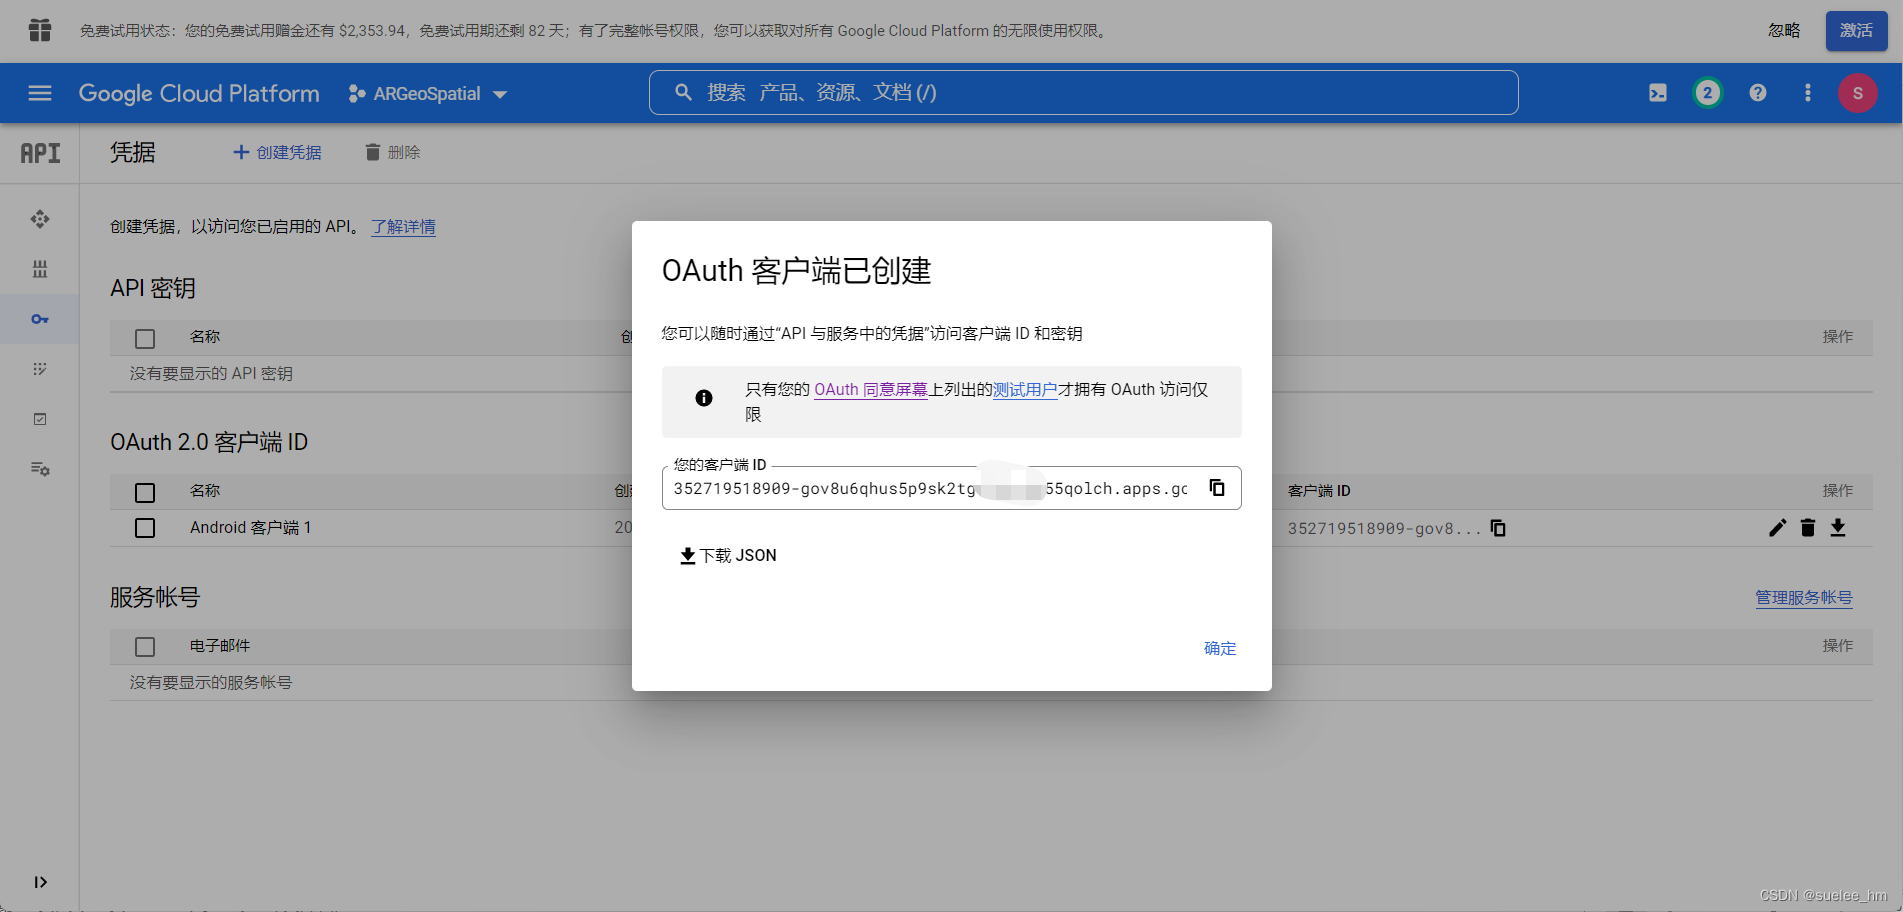Open the account avatar S
Screen dimensions: 1903x912
pyautogui.click(x=1858, y=93)
